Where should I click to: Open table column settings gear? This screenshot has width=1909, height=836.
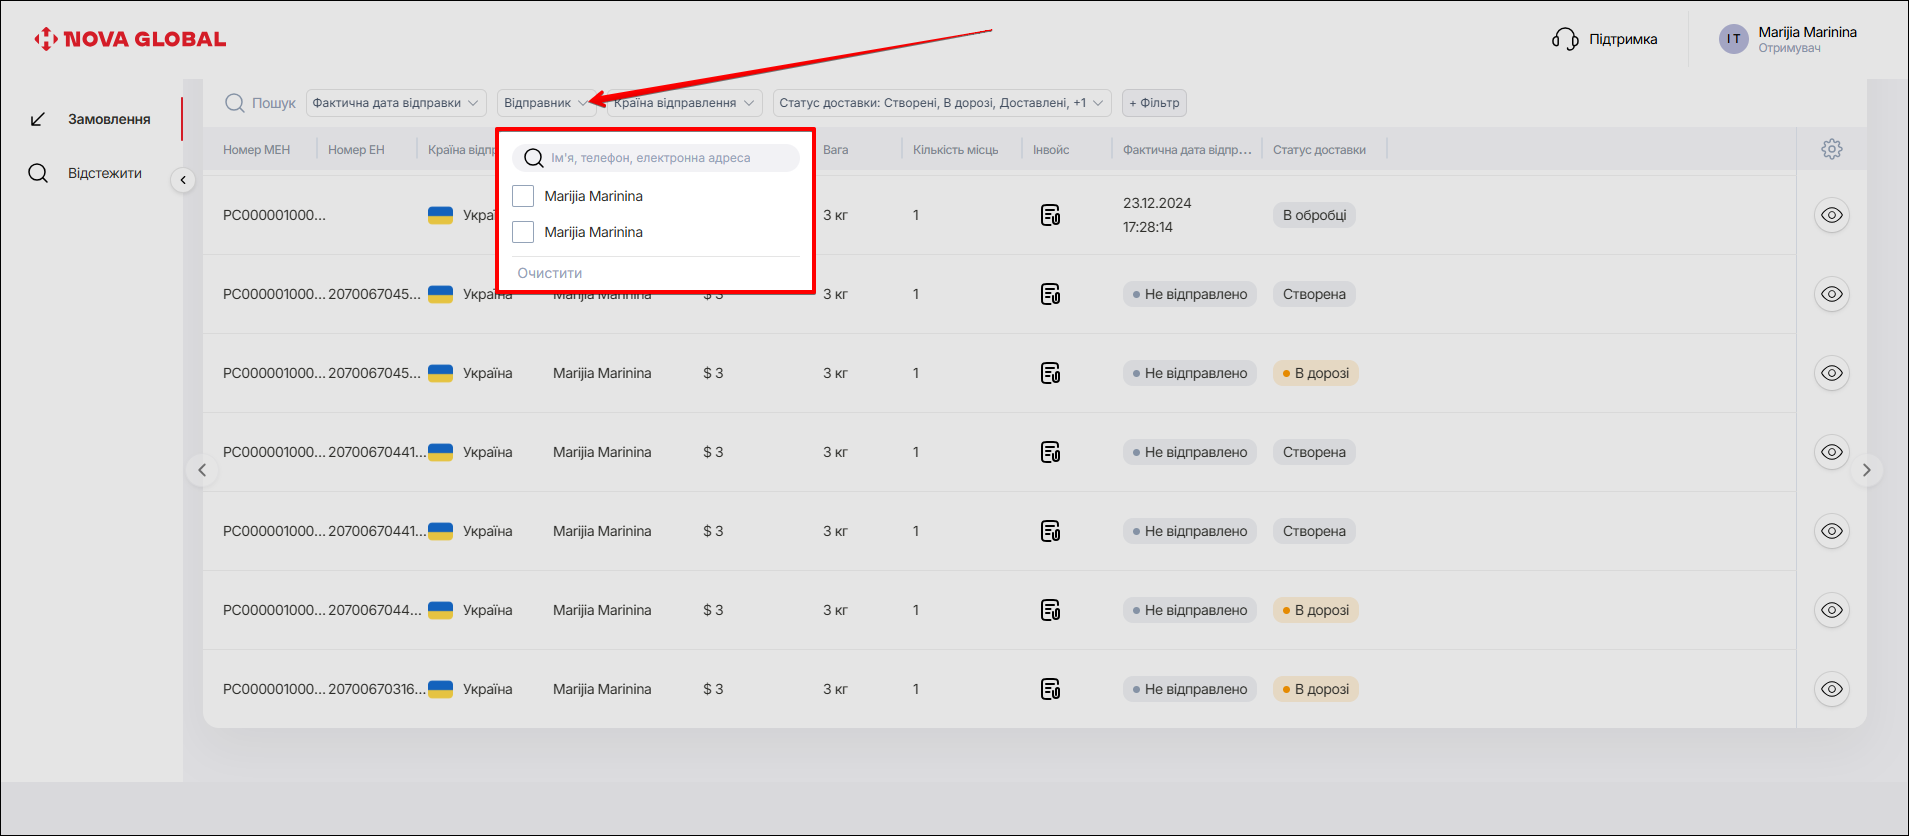[1831, 149]
